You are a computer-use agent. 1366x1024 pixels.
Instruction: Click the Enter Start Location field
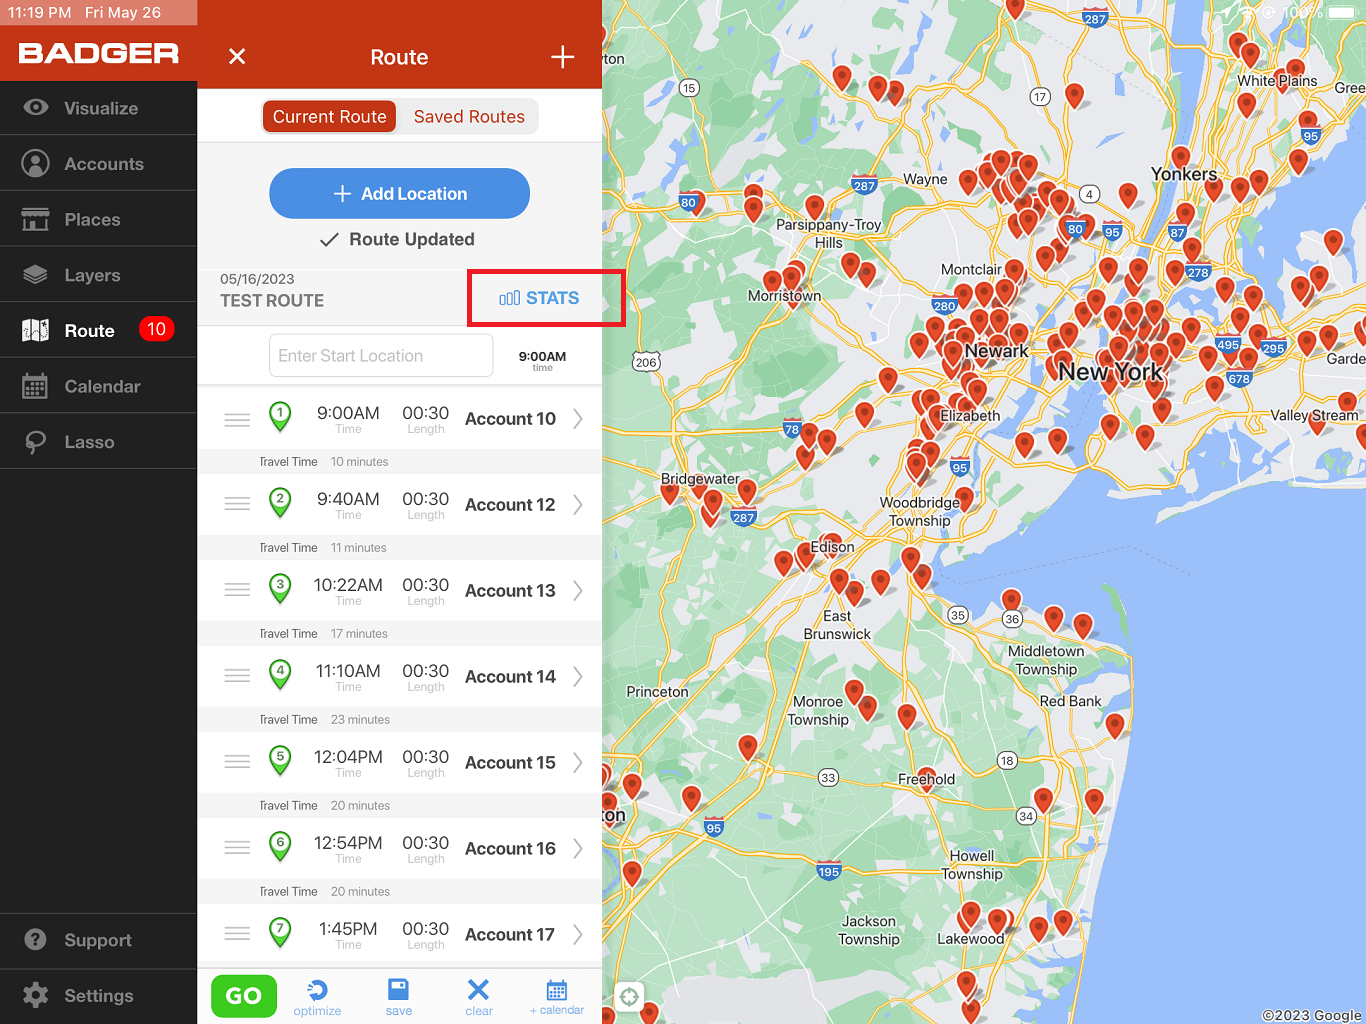pyautogui.click(x=381, y=355)
